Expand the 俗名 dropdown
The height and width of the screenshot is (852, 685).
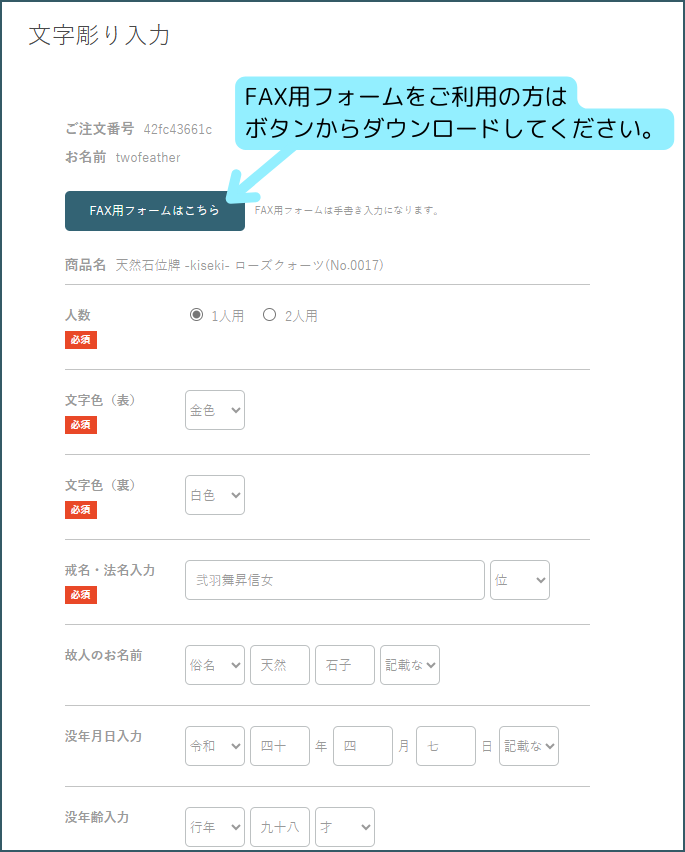(x=215, y=665)
